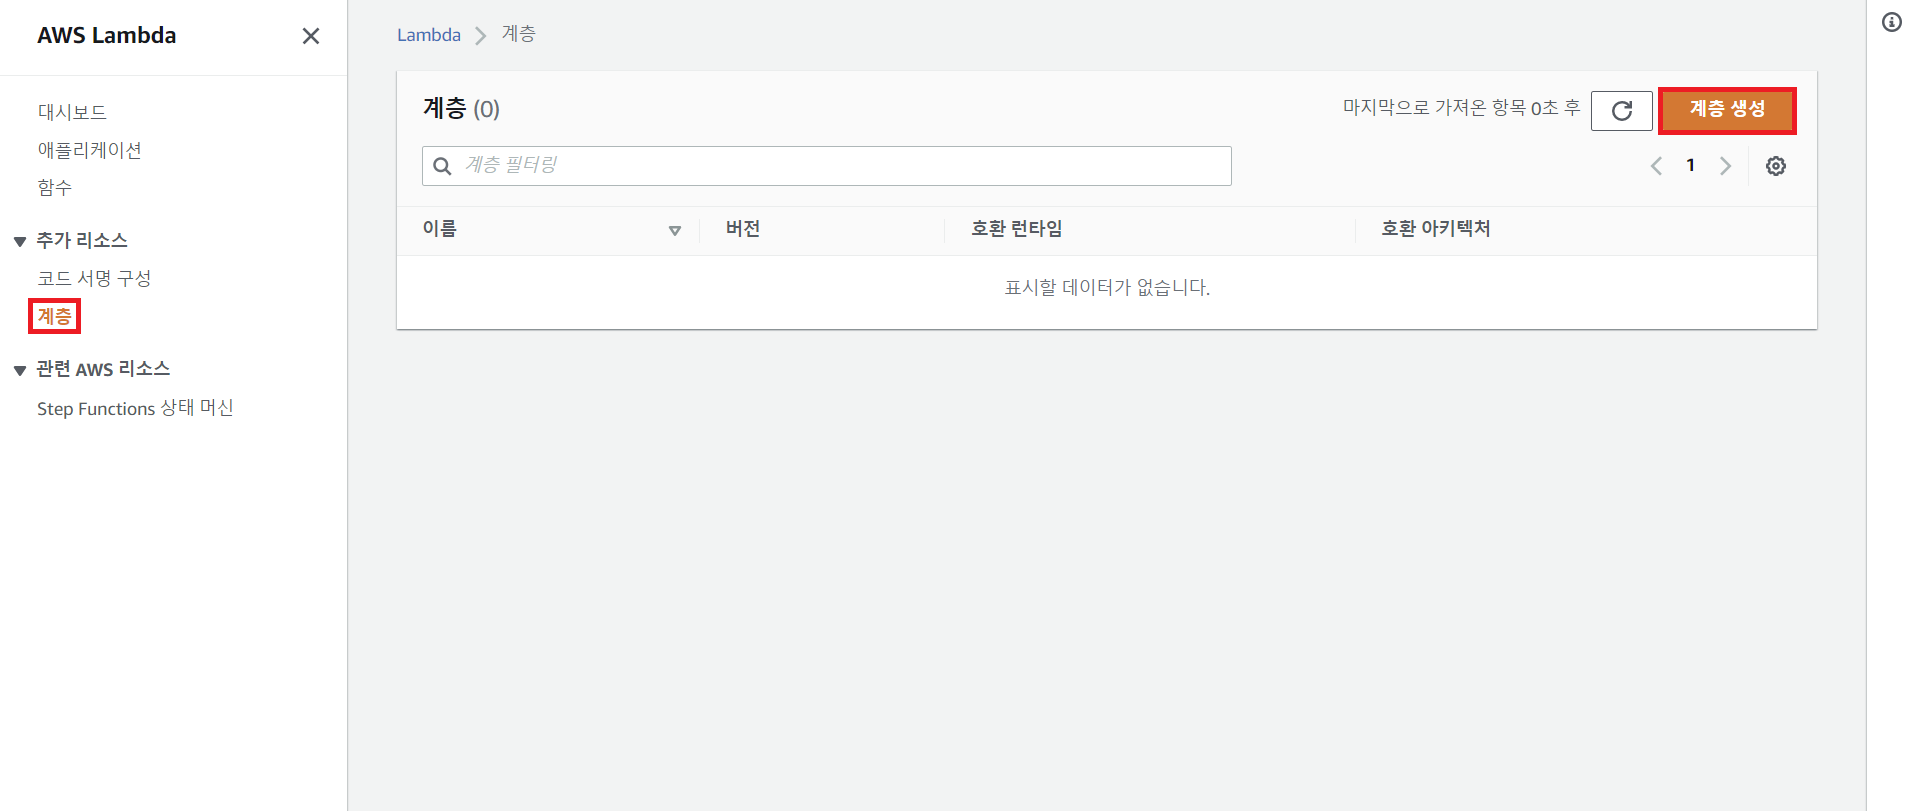Open Step Functions 상태 머신 link
1914x811 pixels.
pyautogui.click(x=135, y=408)
